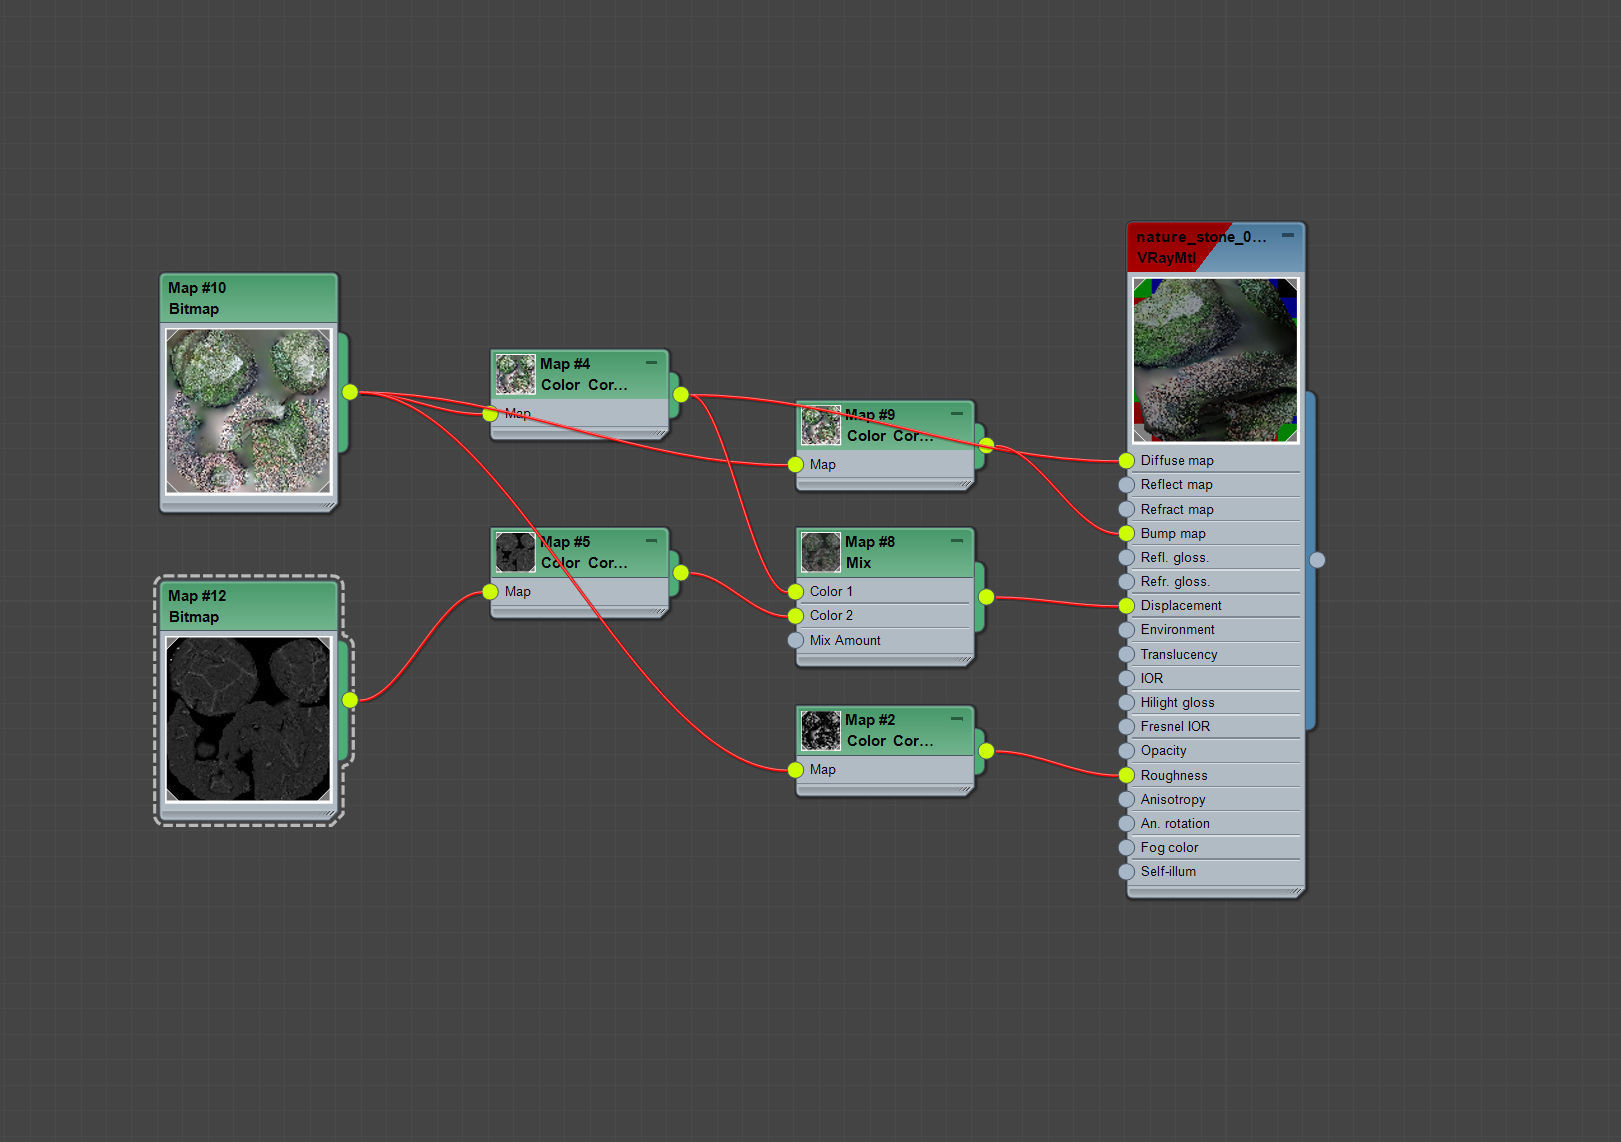This screenshot has height=1142, width=1621.
Task: Click the small thumbnail on Map #9 node
Action: click(821, 425)
